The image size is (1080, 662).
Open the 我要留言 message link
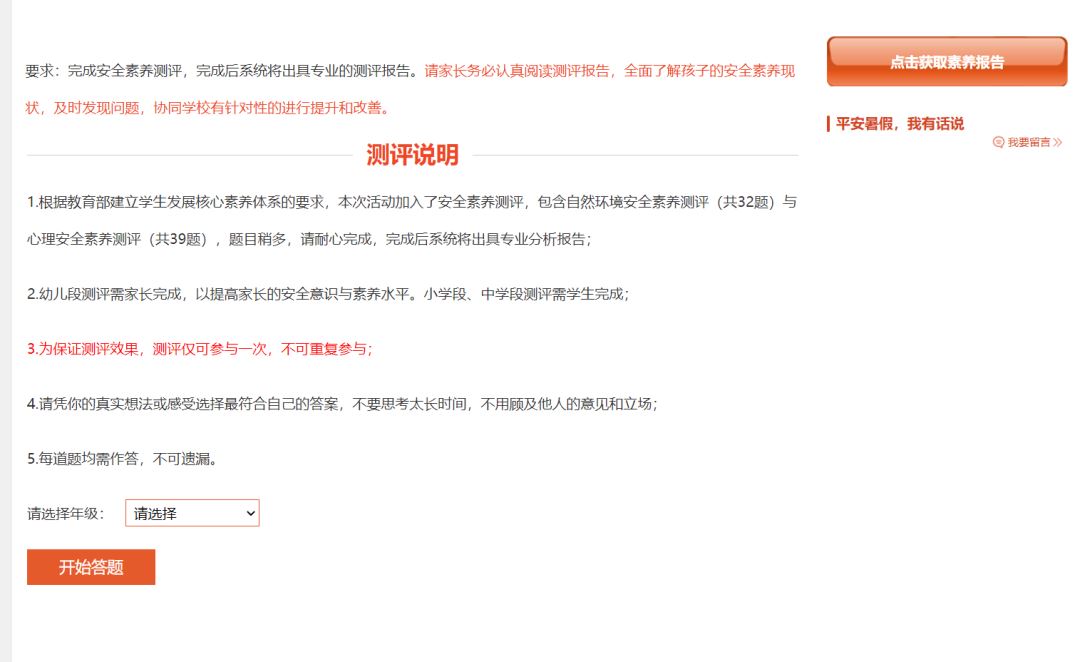coord(1029,143)
